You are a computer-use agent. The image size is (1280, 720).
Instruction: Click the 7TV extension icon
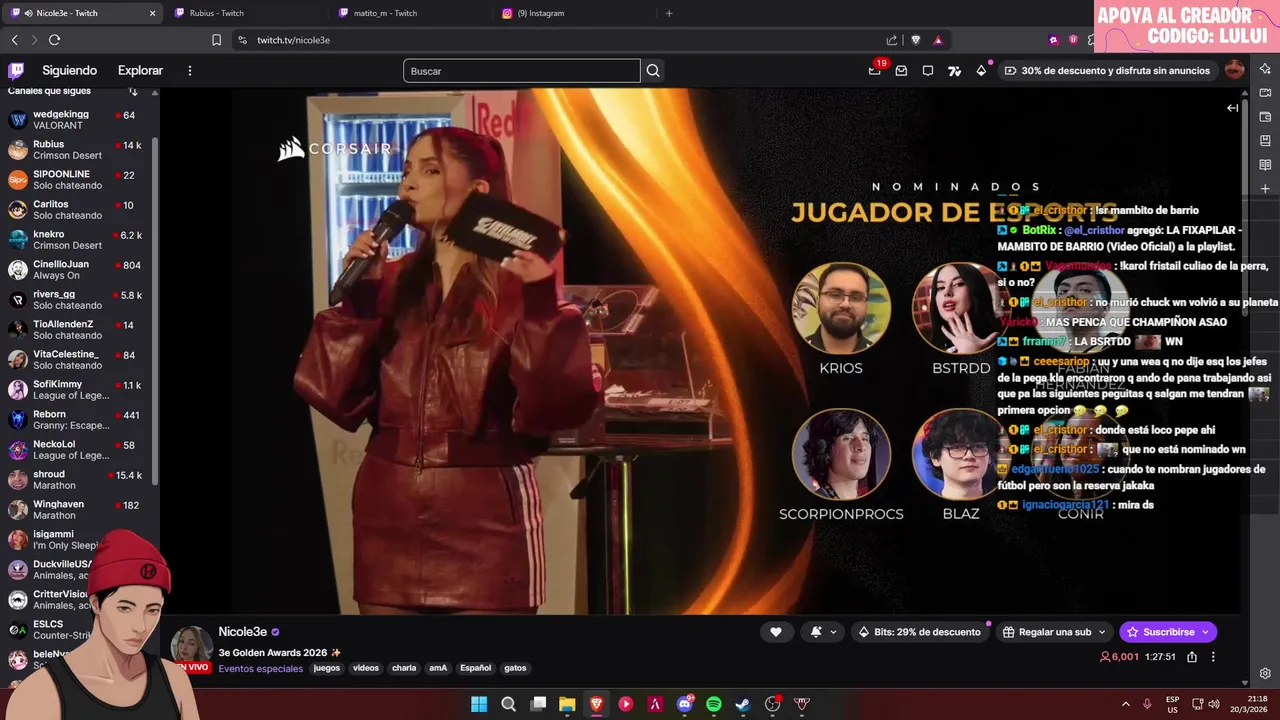tap(954, 71)
